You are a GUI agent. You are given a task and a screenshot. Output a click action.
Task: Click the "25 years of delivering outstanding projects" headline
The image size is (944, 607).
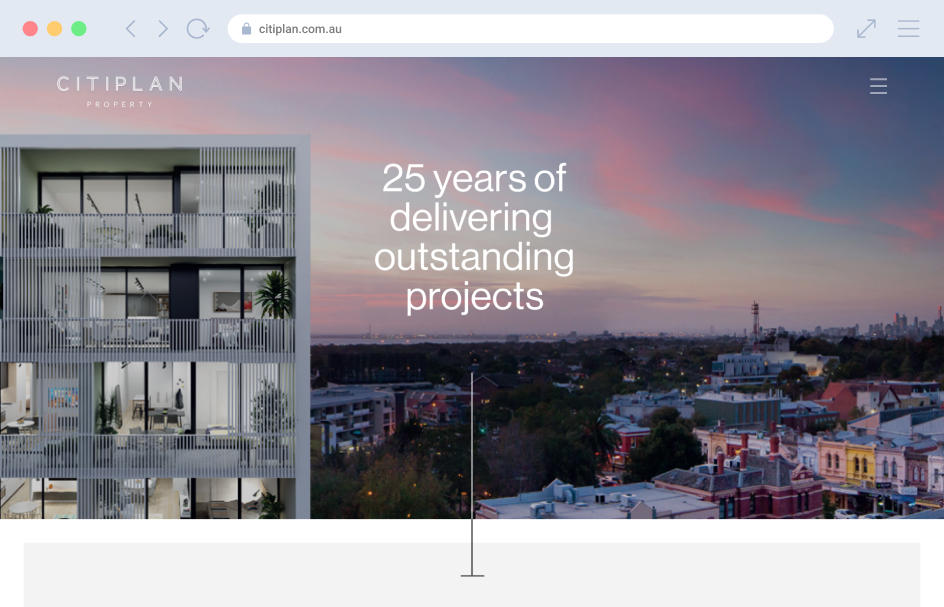pyautogui.click(x=474, y=237)
